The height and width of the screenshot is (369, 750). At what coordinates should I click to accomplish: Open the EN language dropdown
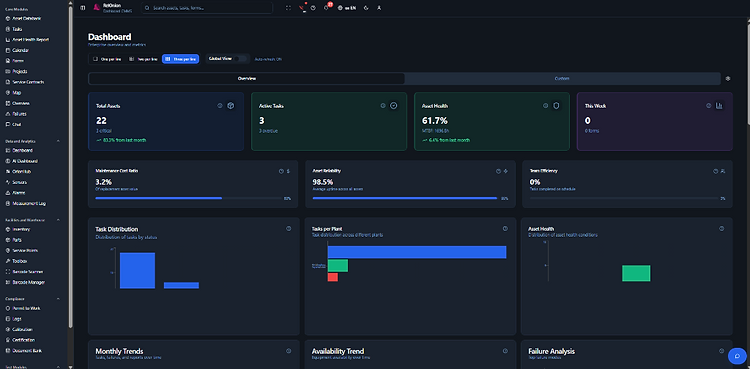(x=347, y=8)
